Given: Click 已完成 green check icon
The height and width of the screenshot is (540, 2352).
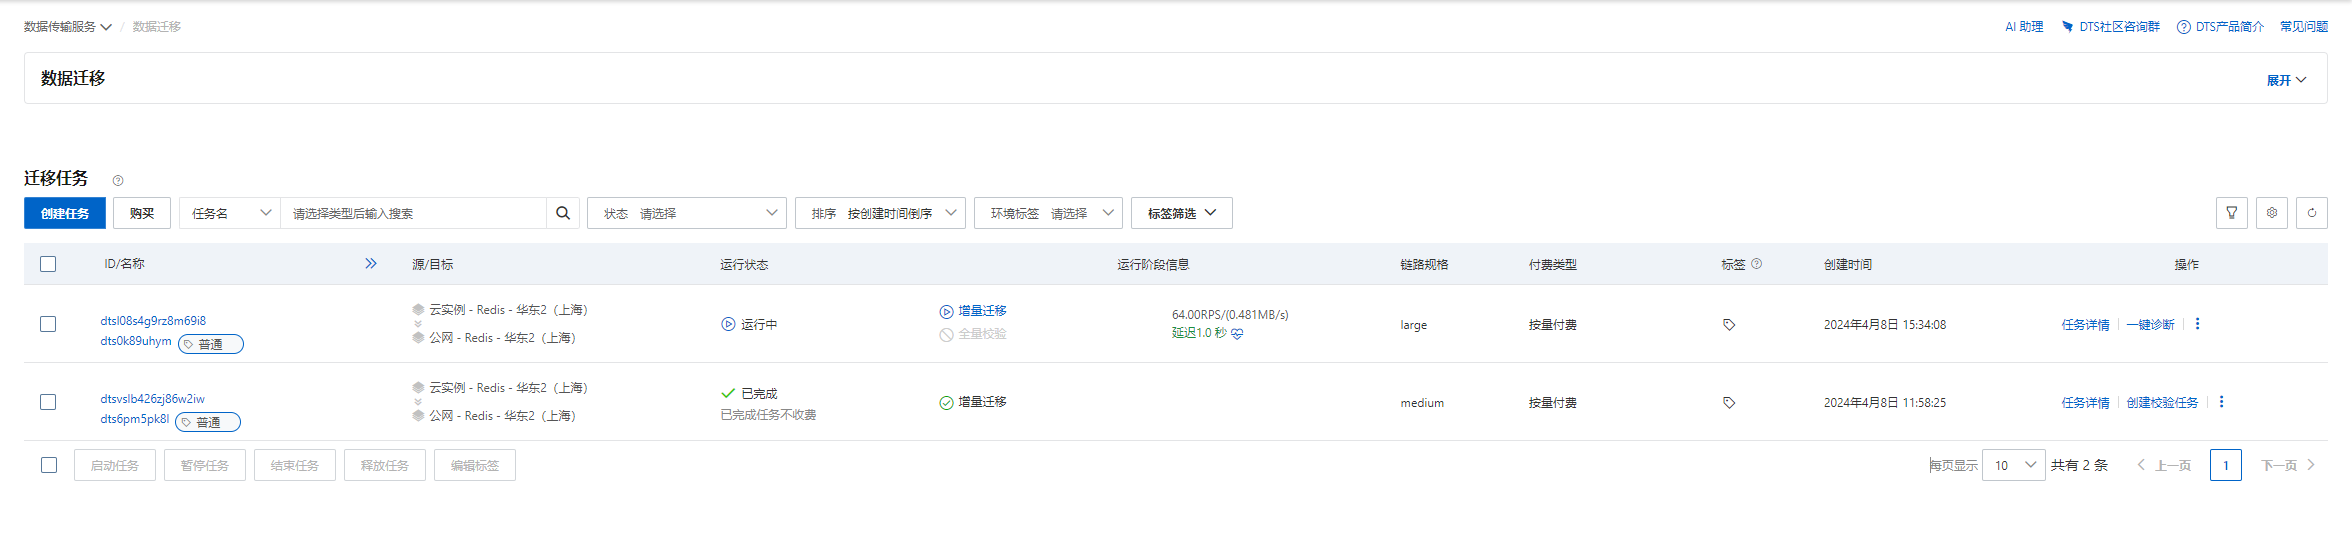Looking at the screenshot, I should tap(728, 393).
